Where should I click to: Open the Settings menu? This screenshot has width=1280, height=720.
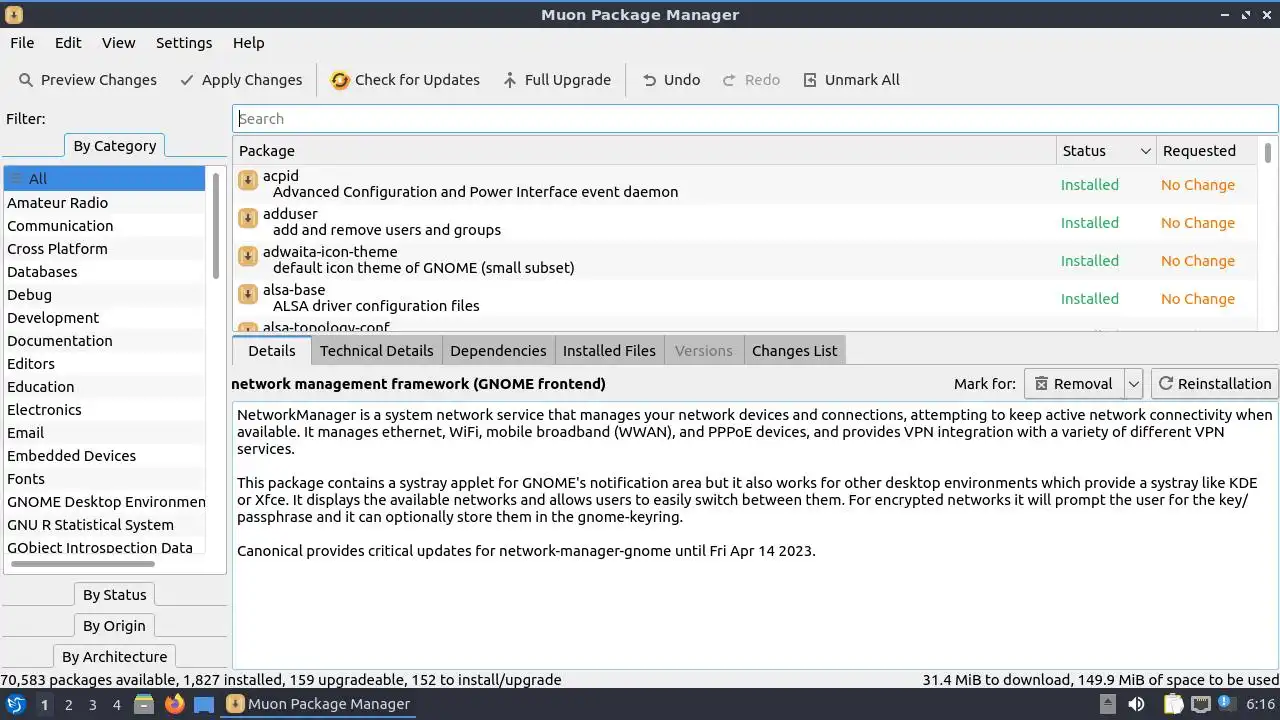(184, 43)
